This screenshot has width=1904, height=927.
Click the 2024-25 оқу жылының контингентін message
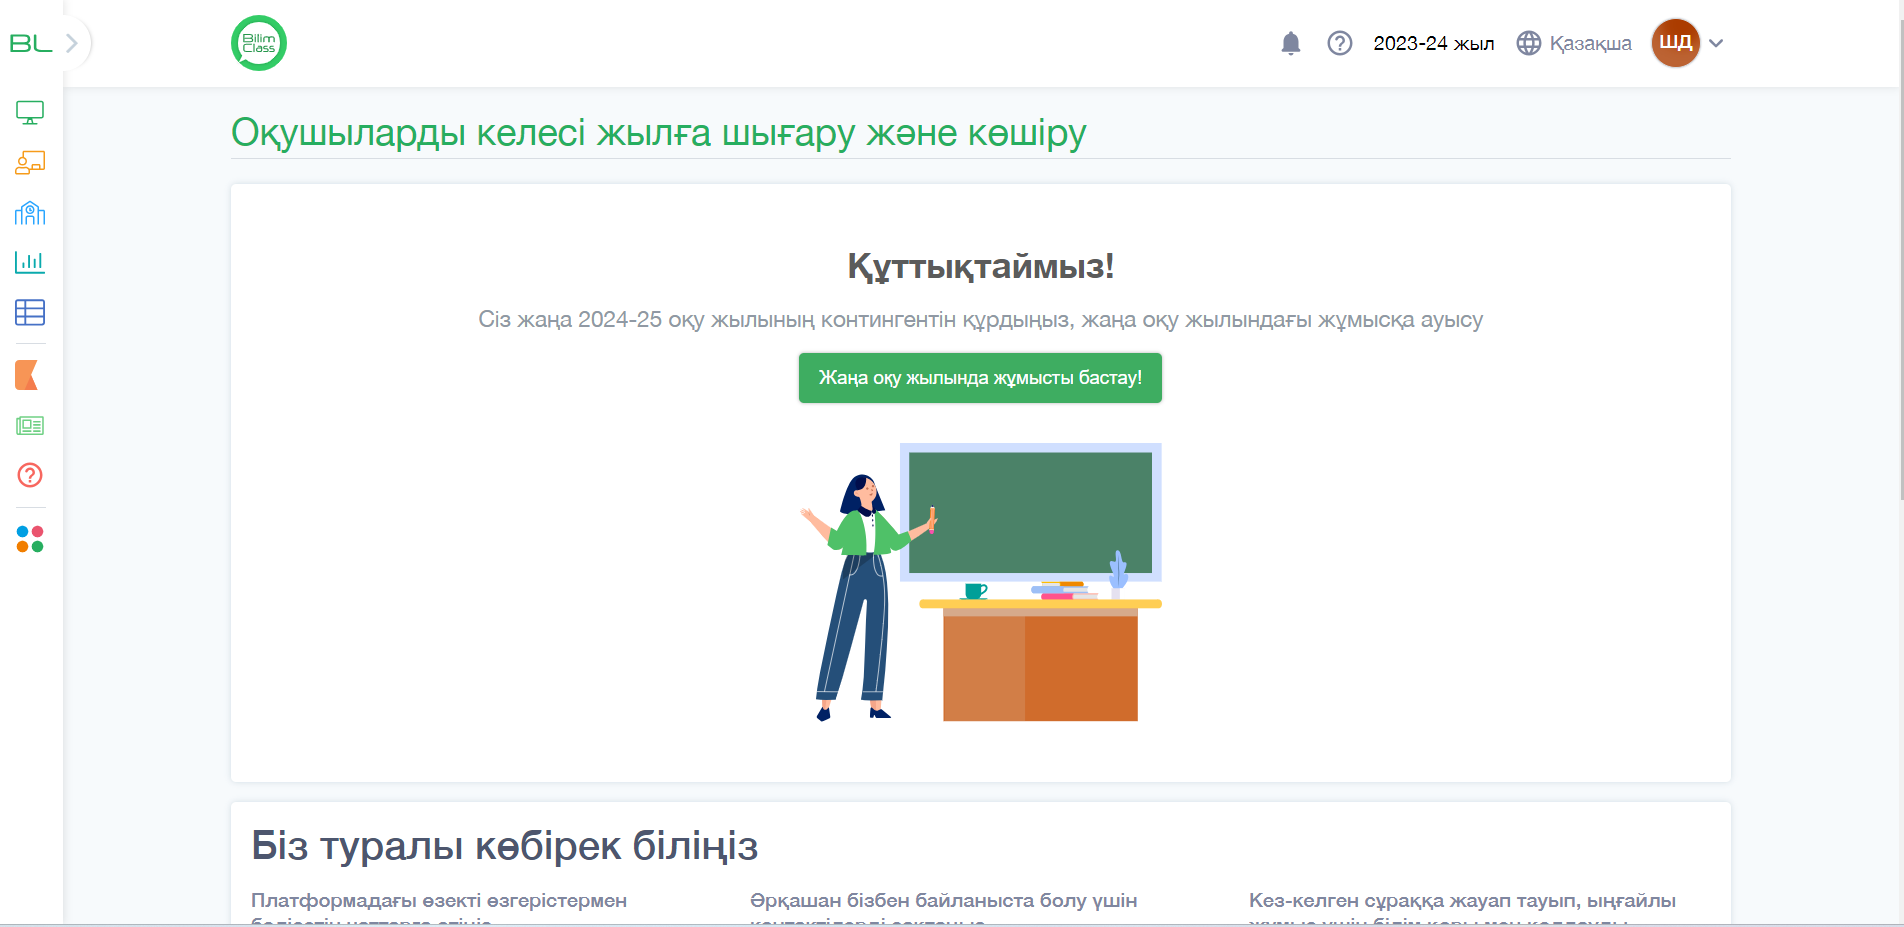coord(981,320)
